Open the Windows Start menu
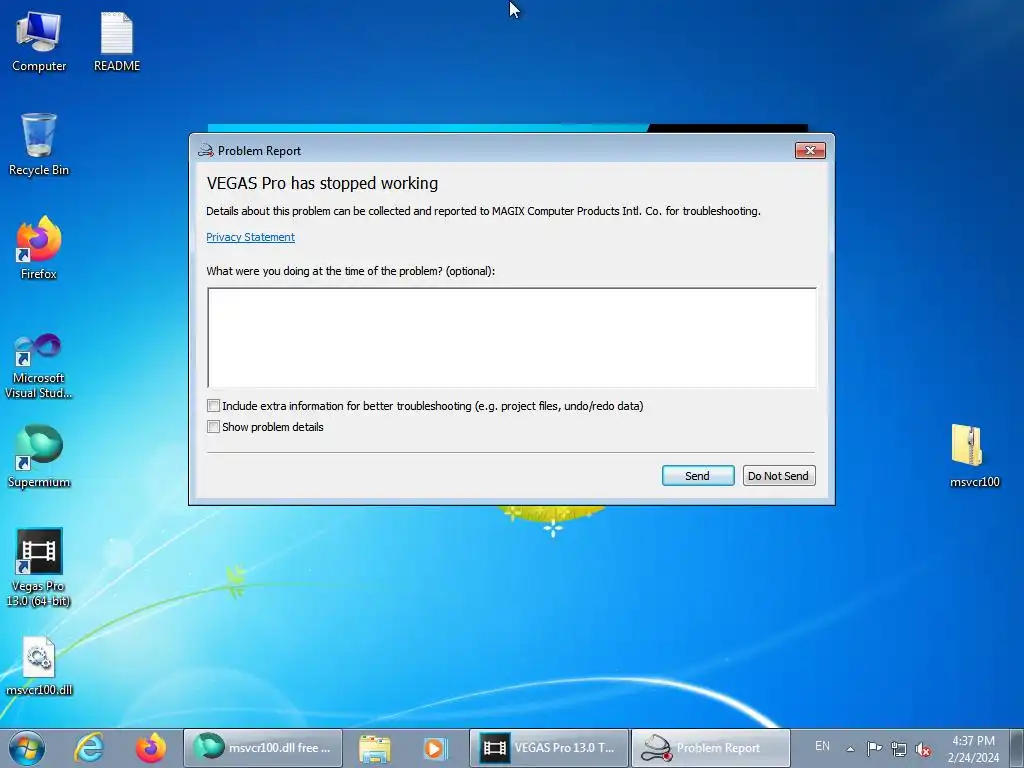This screenshot has width=1024, height=768. [x=27, y=748]
